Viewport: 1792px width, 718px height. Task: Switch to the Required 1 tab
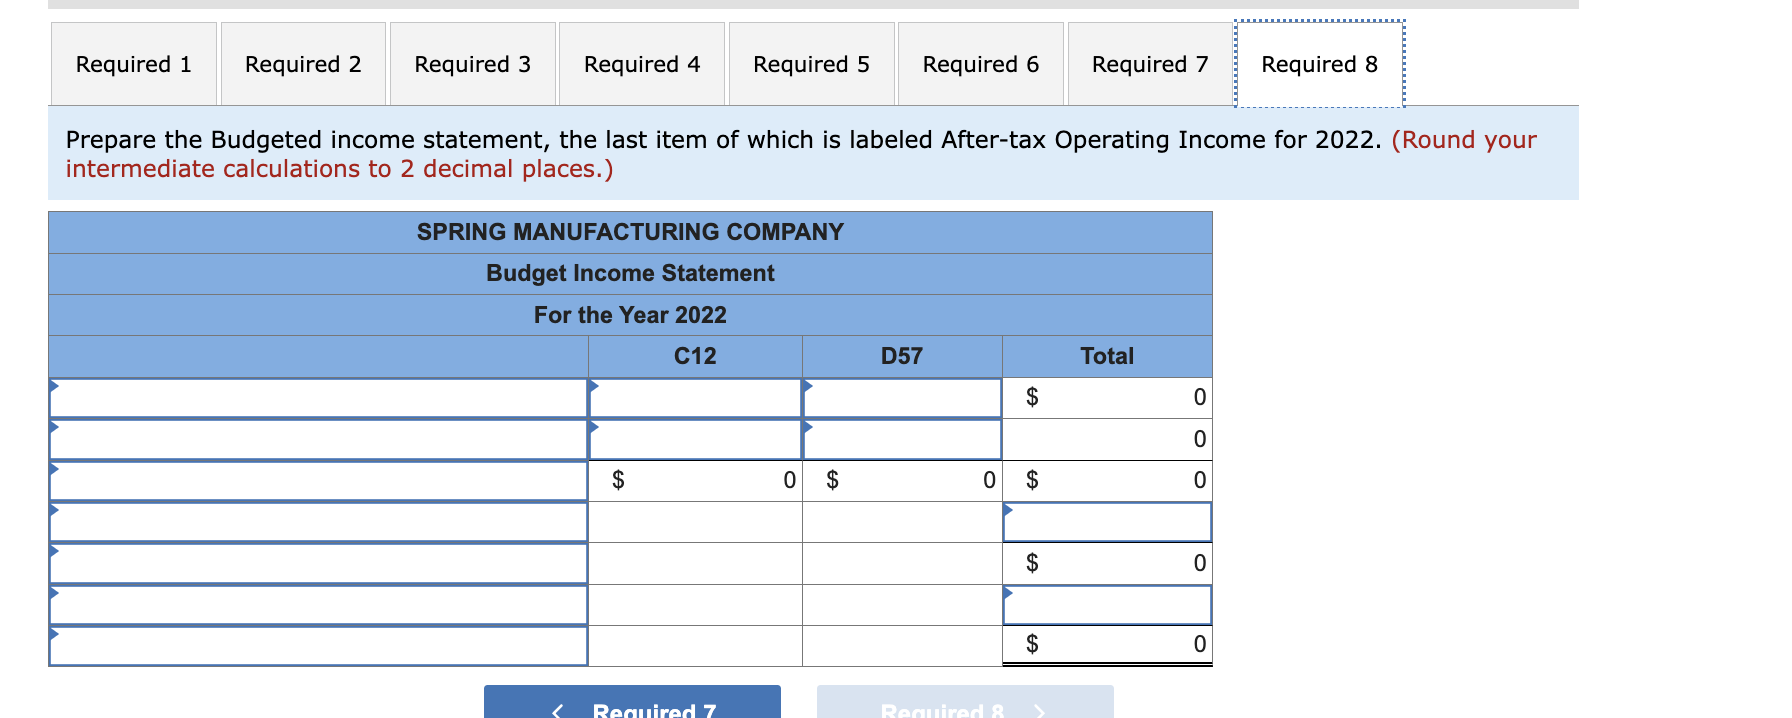click(x=133, y=63)
